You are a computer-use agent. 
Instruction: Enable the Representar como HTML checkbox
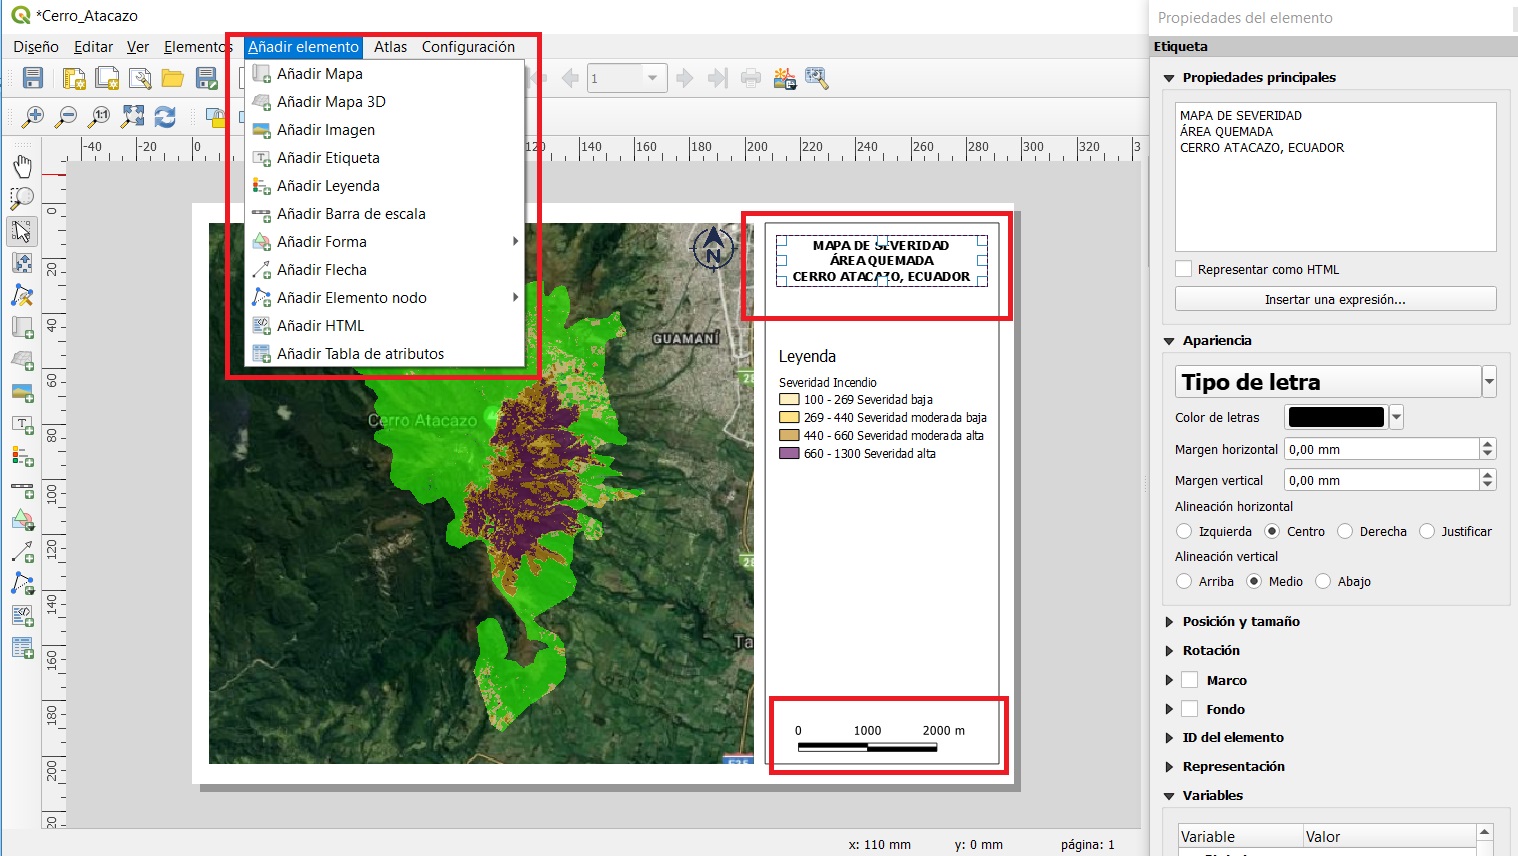pyautogui.click(x=1184, y=269)
